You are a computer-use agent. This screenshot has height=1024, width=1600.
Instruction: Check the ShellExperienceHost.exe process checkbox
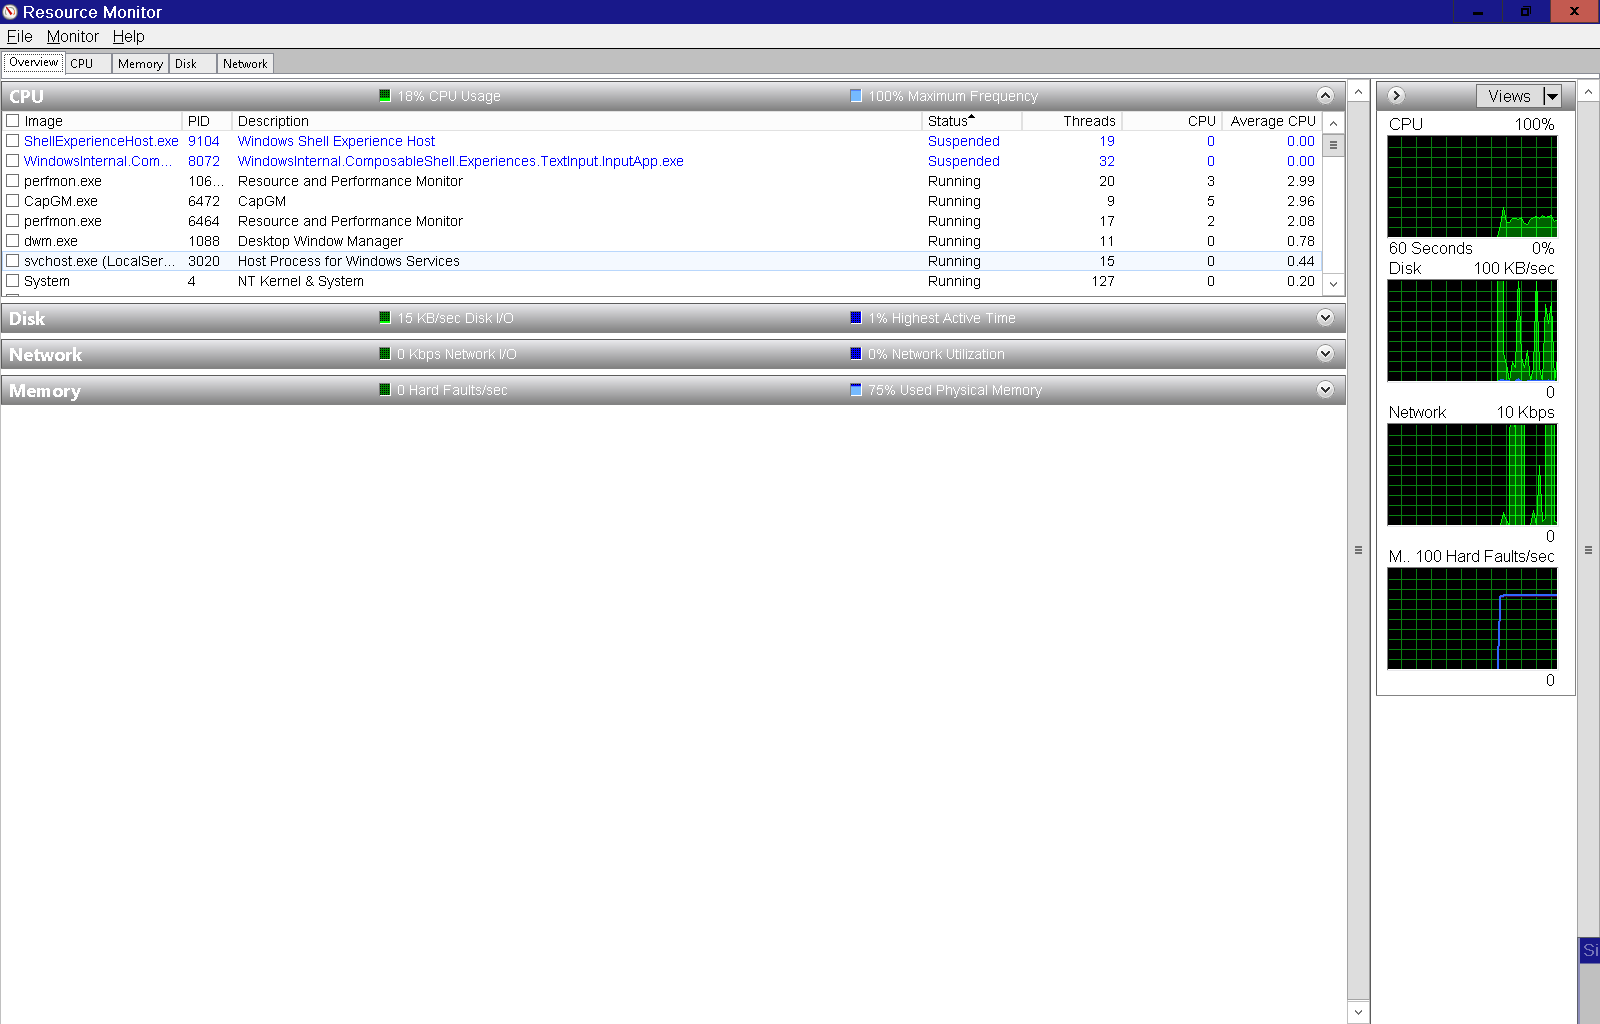tap(13, 141)
